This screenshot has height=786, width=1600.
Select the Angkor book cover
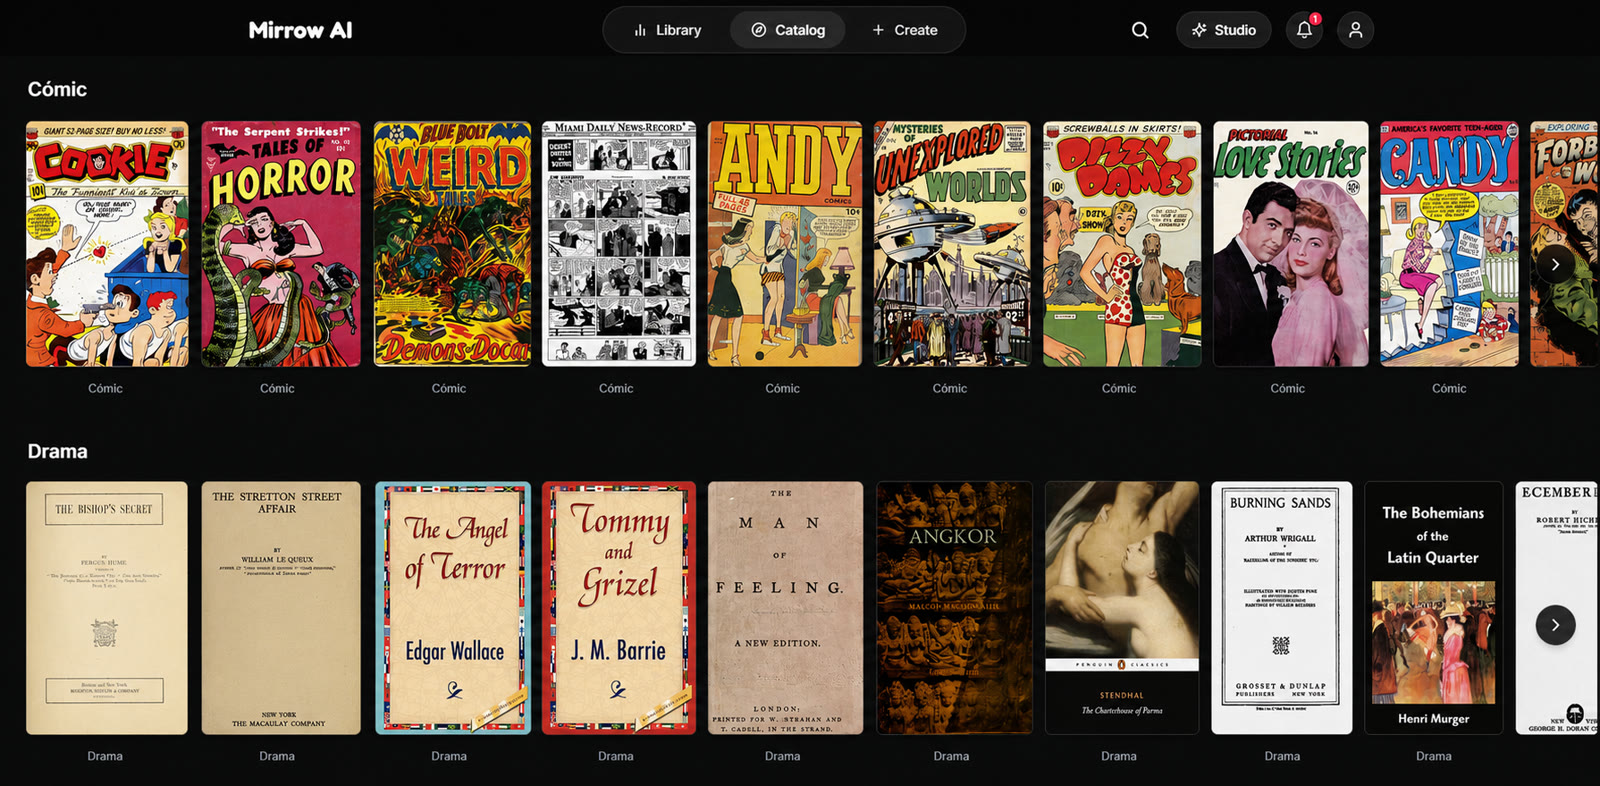click(x=954, y=608)
